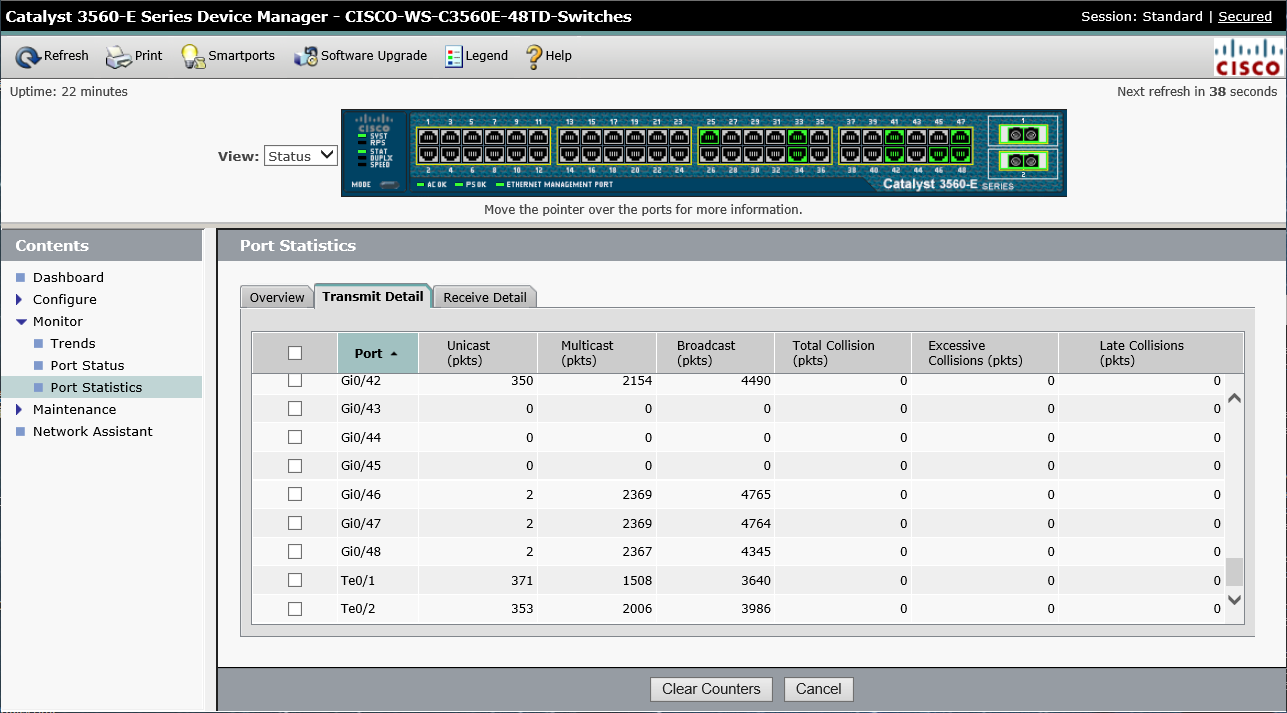This screenshot has height=713, width=1287.
Task: Click the Refresh toolbar icon
Action: 52,56
